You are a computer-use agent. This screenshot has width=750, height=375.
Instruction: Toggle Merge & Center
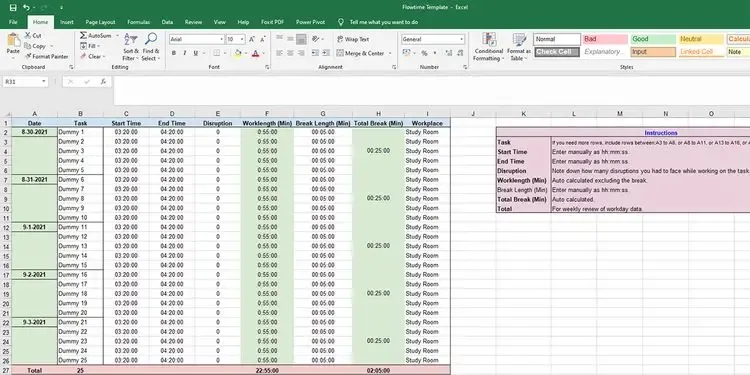(x=361, y=53)
